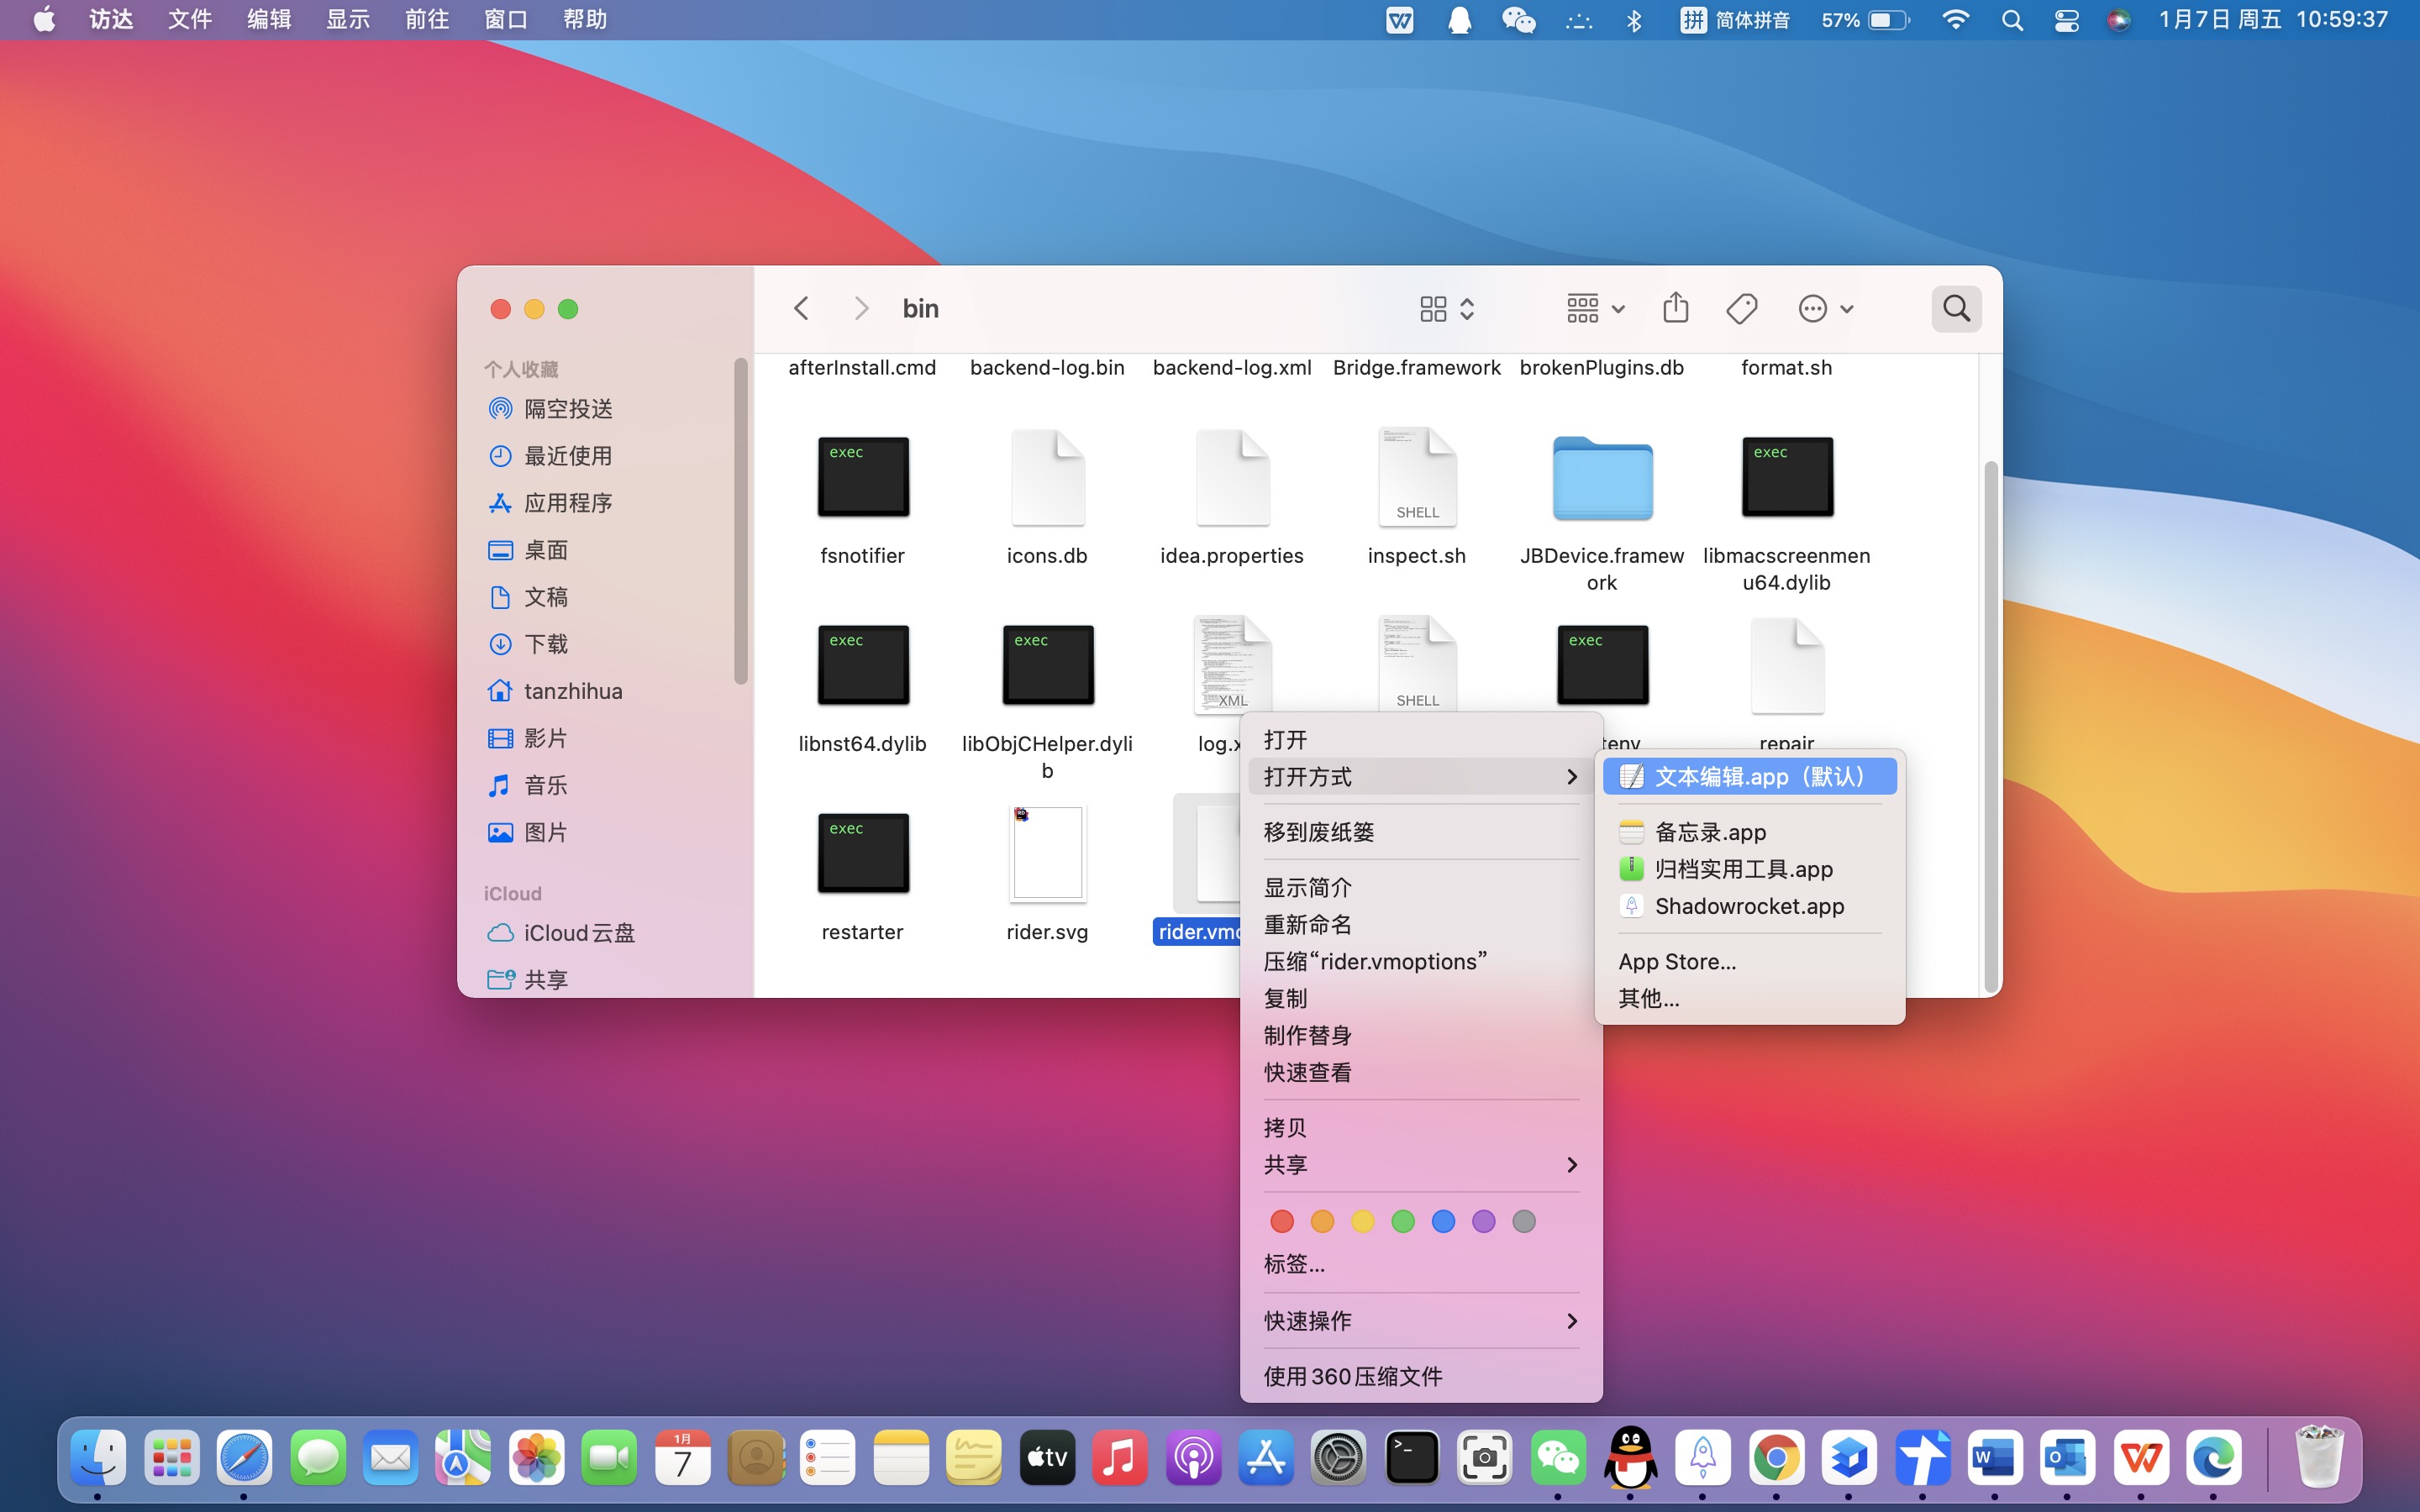Screen dimensions: 2420x1512
Task: Click the Finder share toolbar icon
Action: (1675, 308)
